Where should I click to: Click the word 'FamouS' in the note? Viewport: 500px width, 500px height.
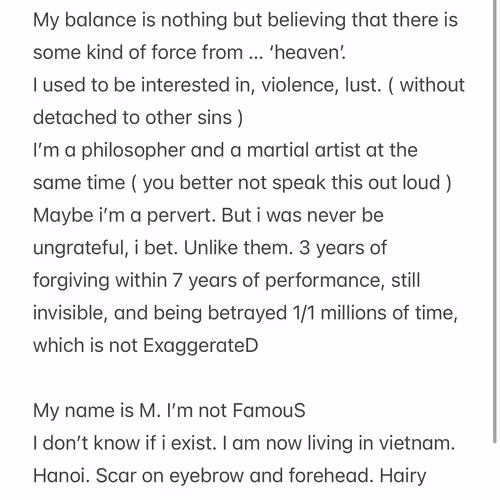[269, 410]
